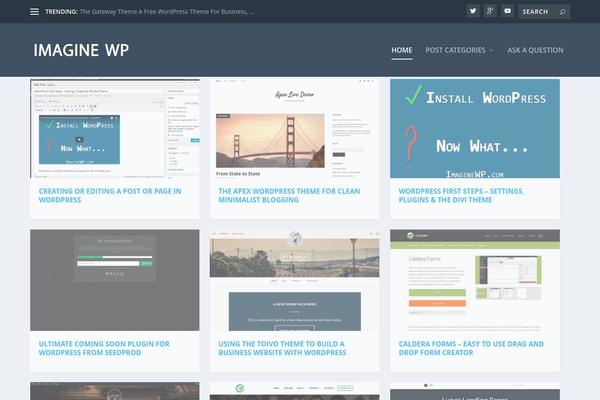Open the Apex theme Golden Gate thumbnail
600x400 pixels.
(x=295, y=129)
